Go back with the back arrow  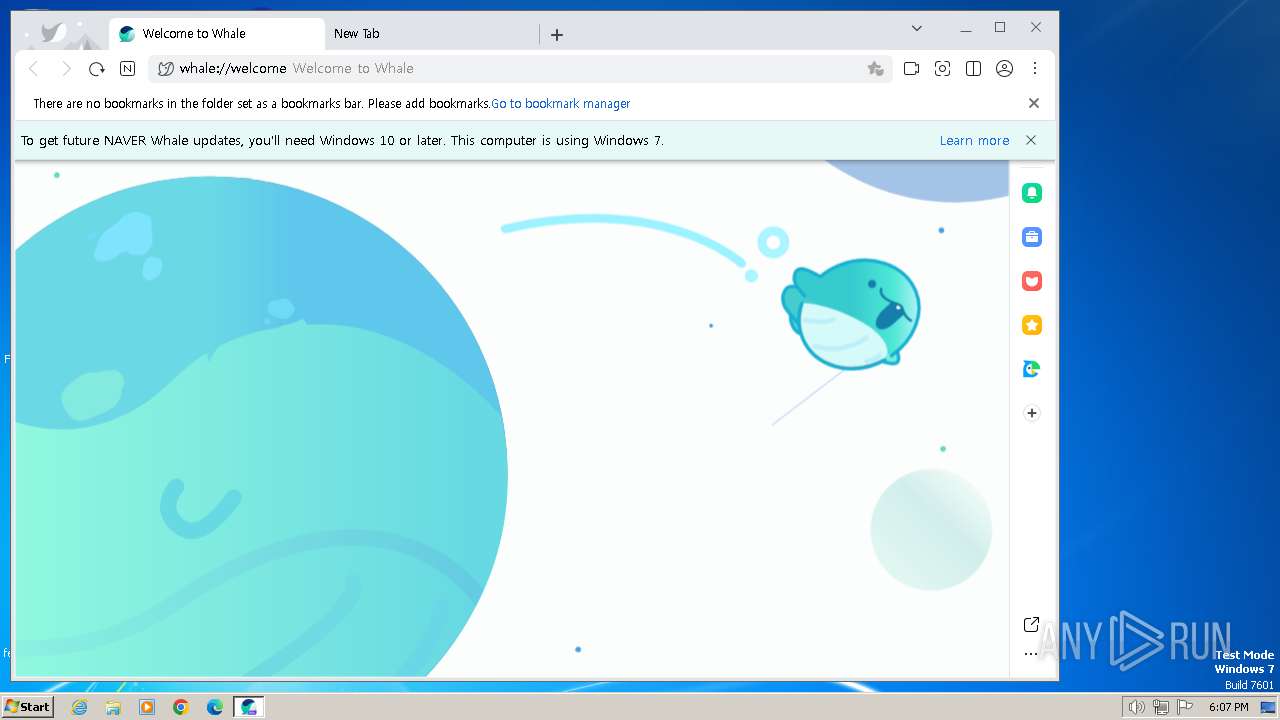point(33,69)
